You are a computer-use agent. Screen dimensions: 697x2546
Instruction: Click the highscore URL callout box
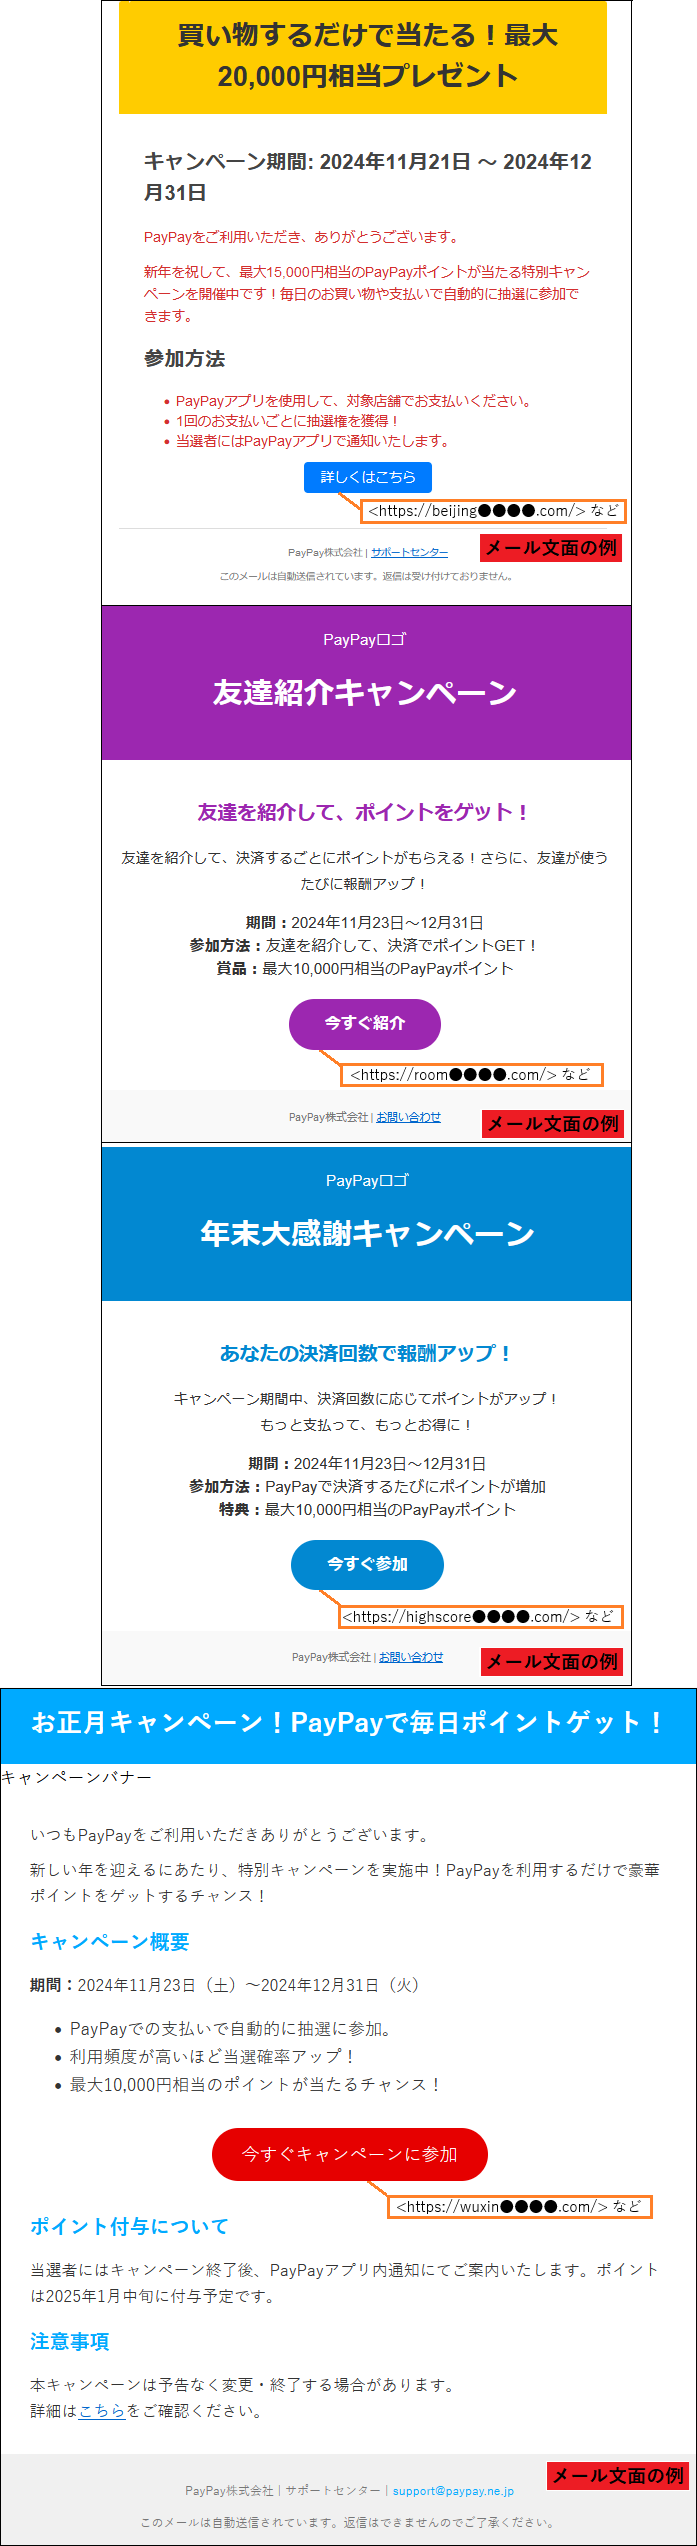(x=478, y=1616)
